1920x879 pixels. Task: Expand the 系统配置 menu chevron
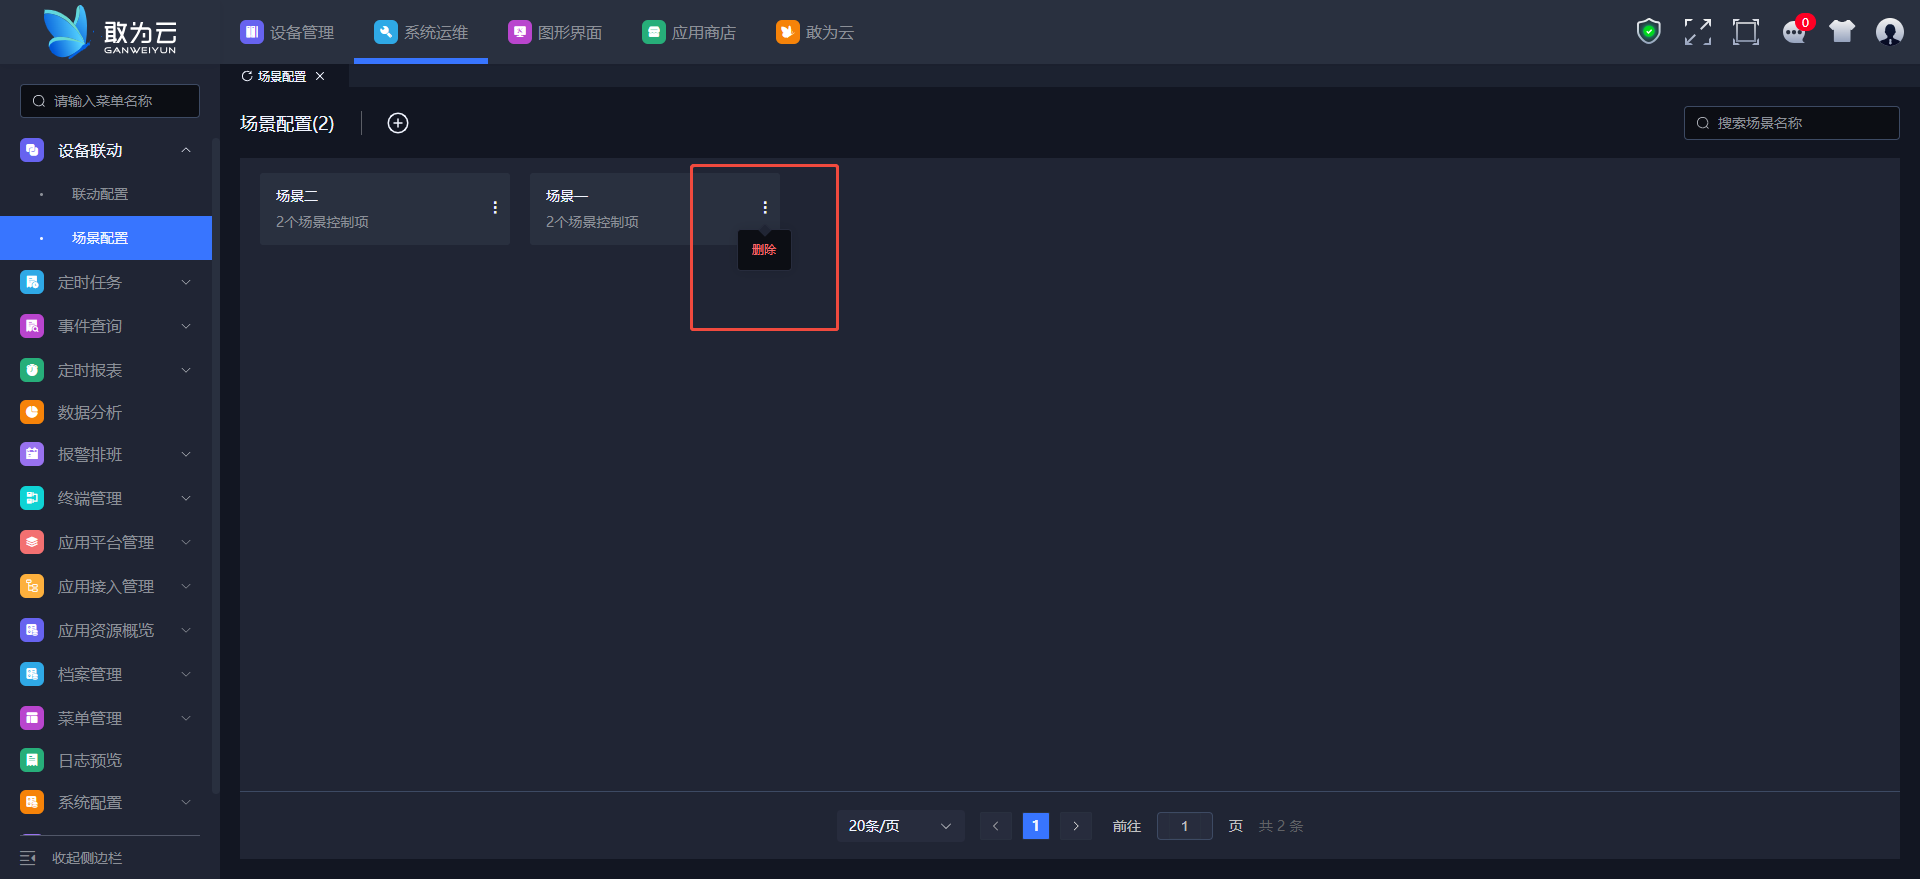pos(186,802)
